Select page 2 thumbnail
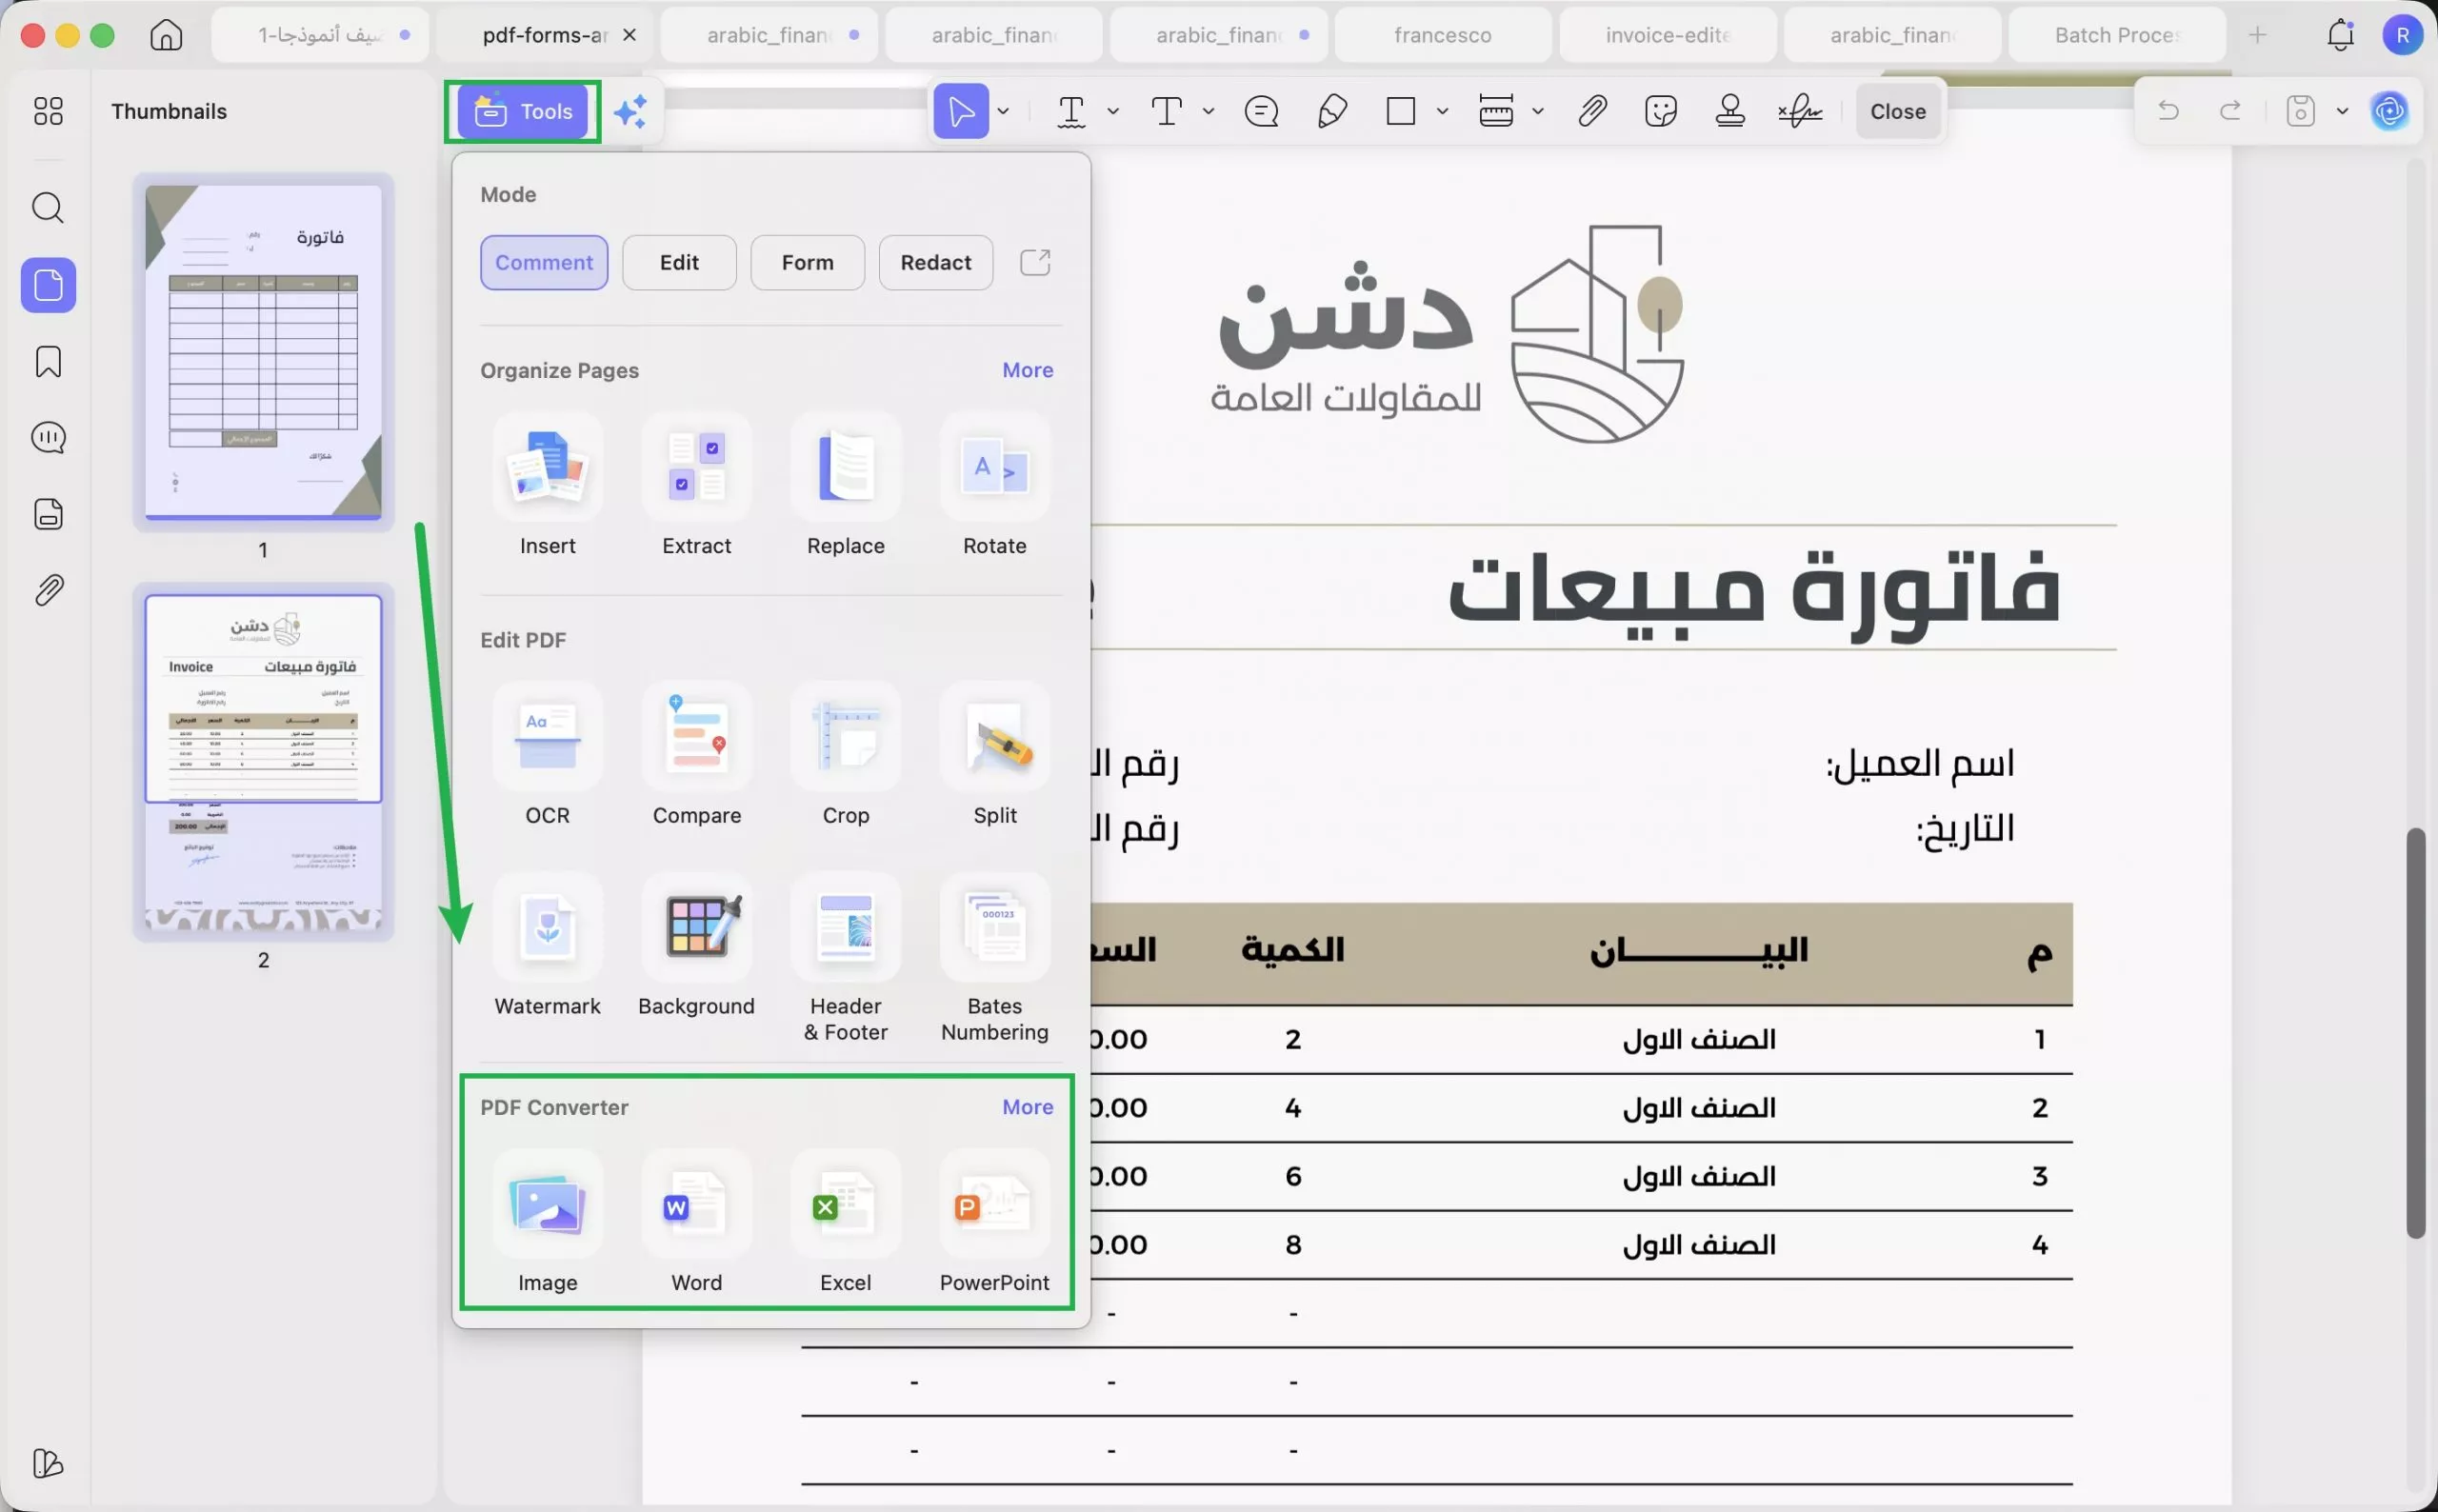The width and height of the screenshot is (2438, 1512). 263,761
